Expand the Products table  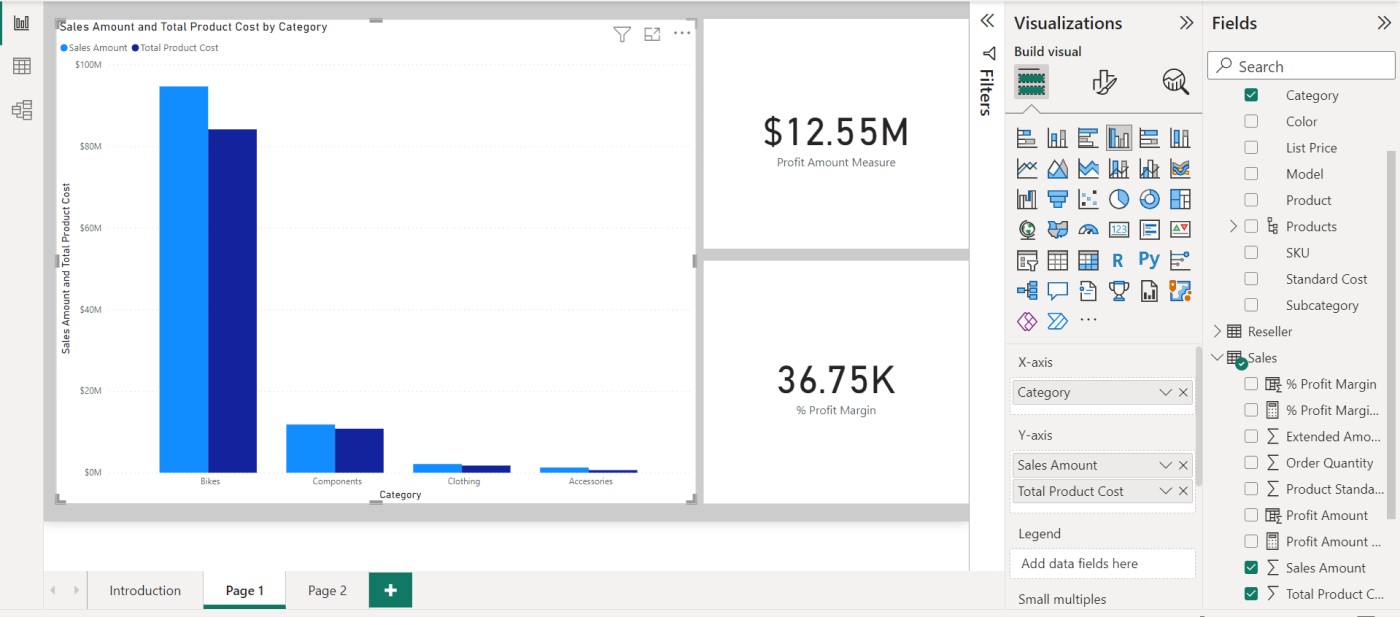(x=1235, y=226)
